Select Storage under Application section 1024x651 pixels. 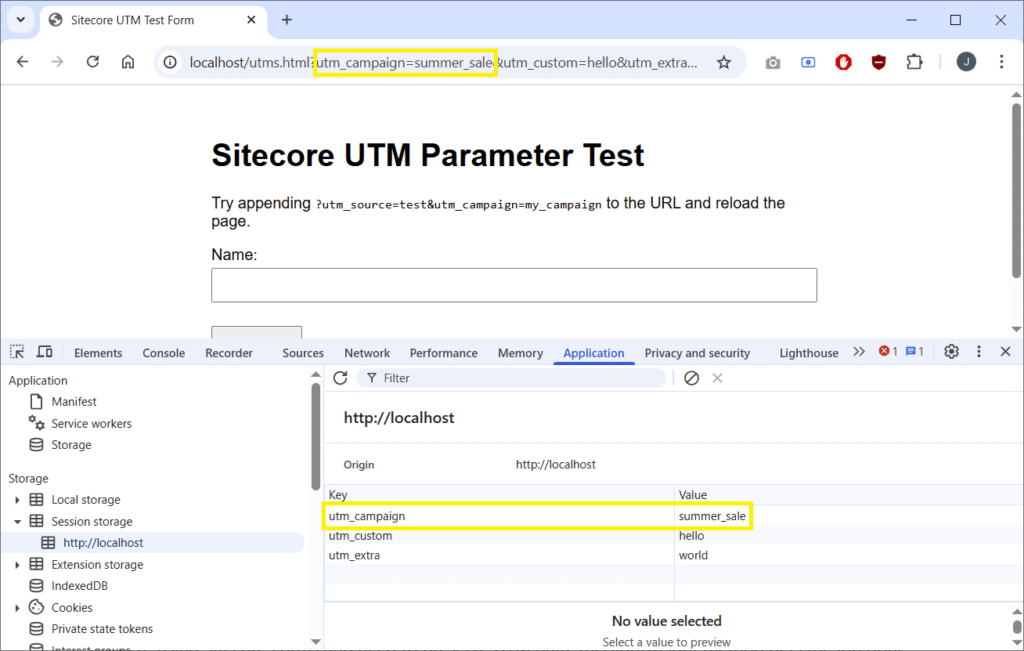click(x=71, y=445)
